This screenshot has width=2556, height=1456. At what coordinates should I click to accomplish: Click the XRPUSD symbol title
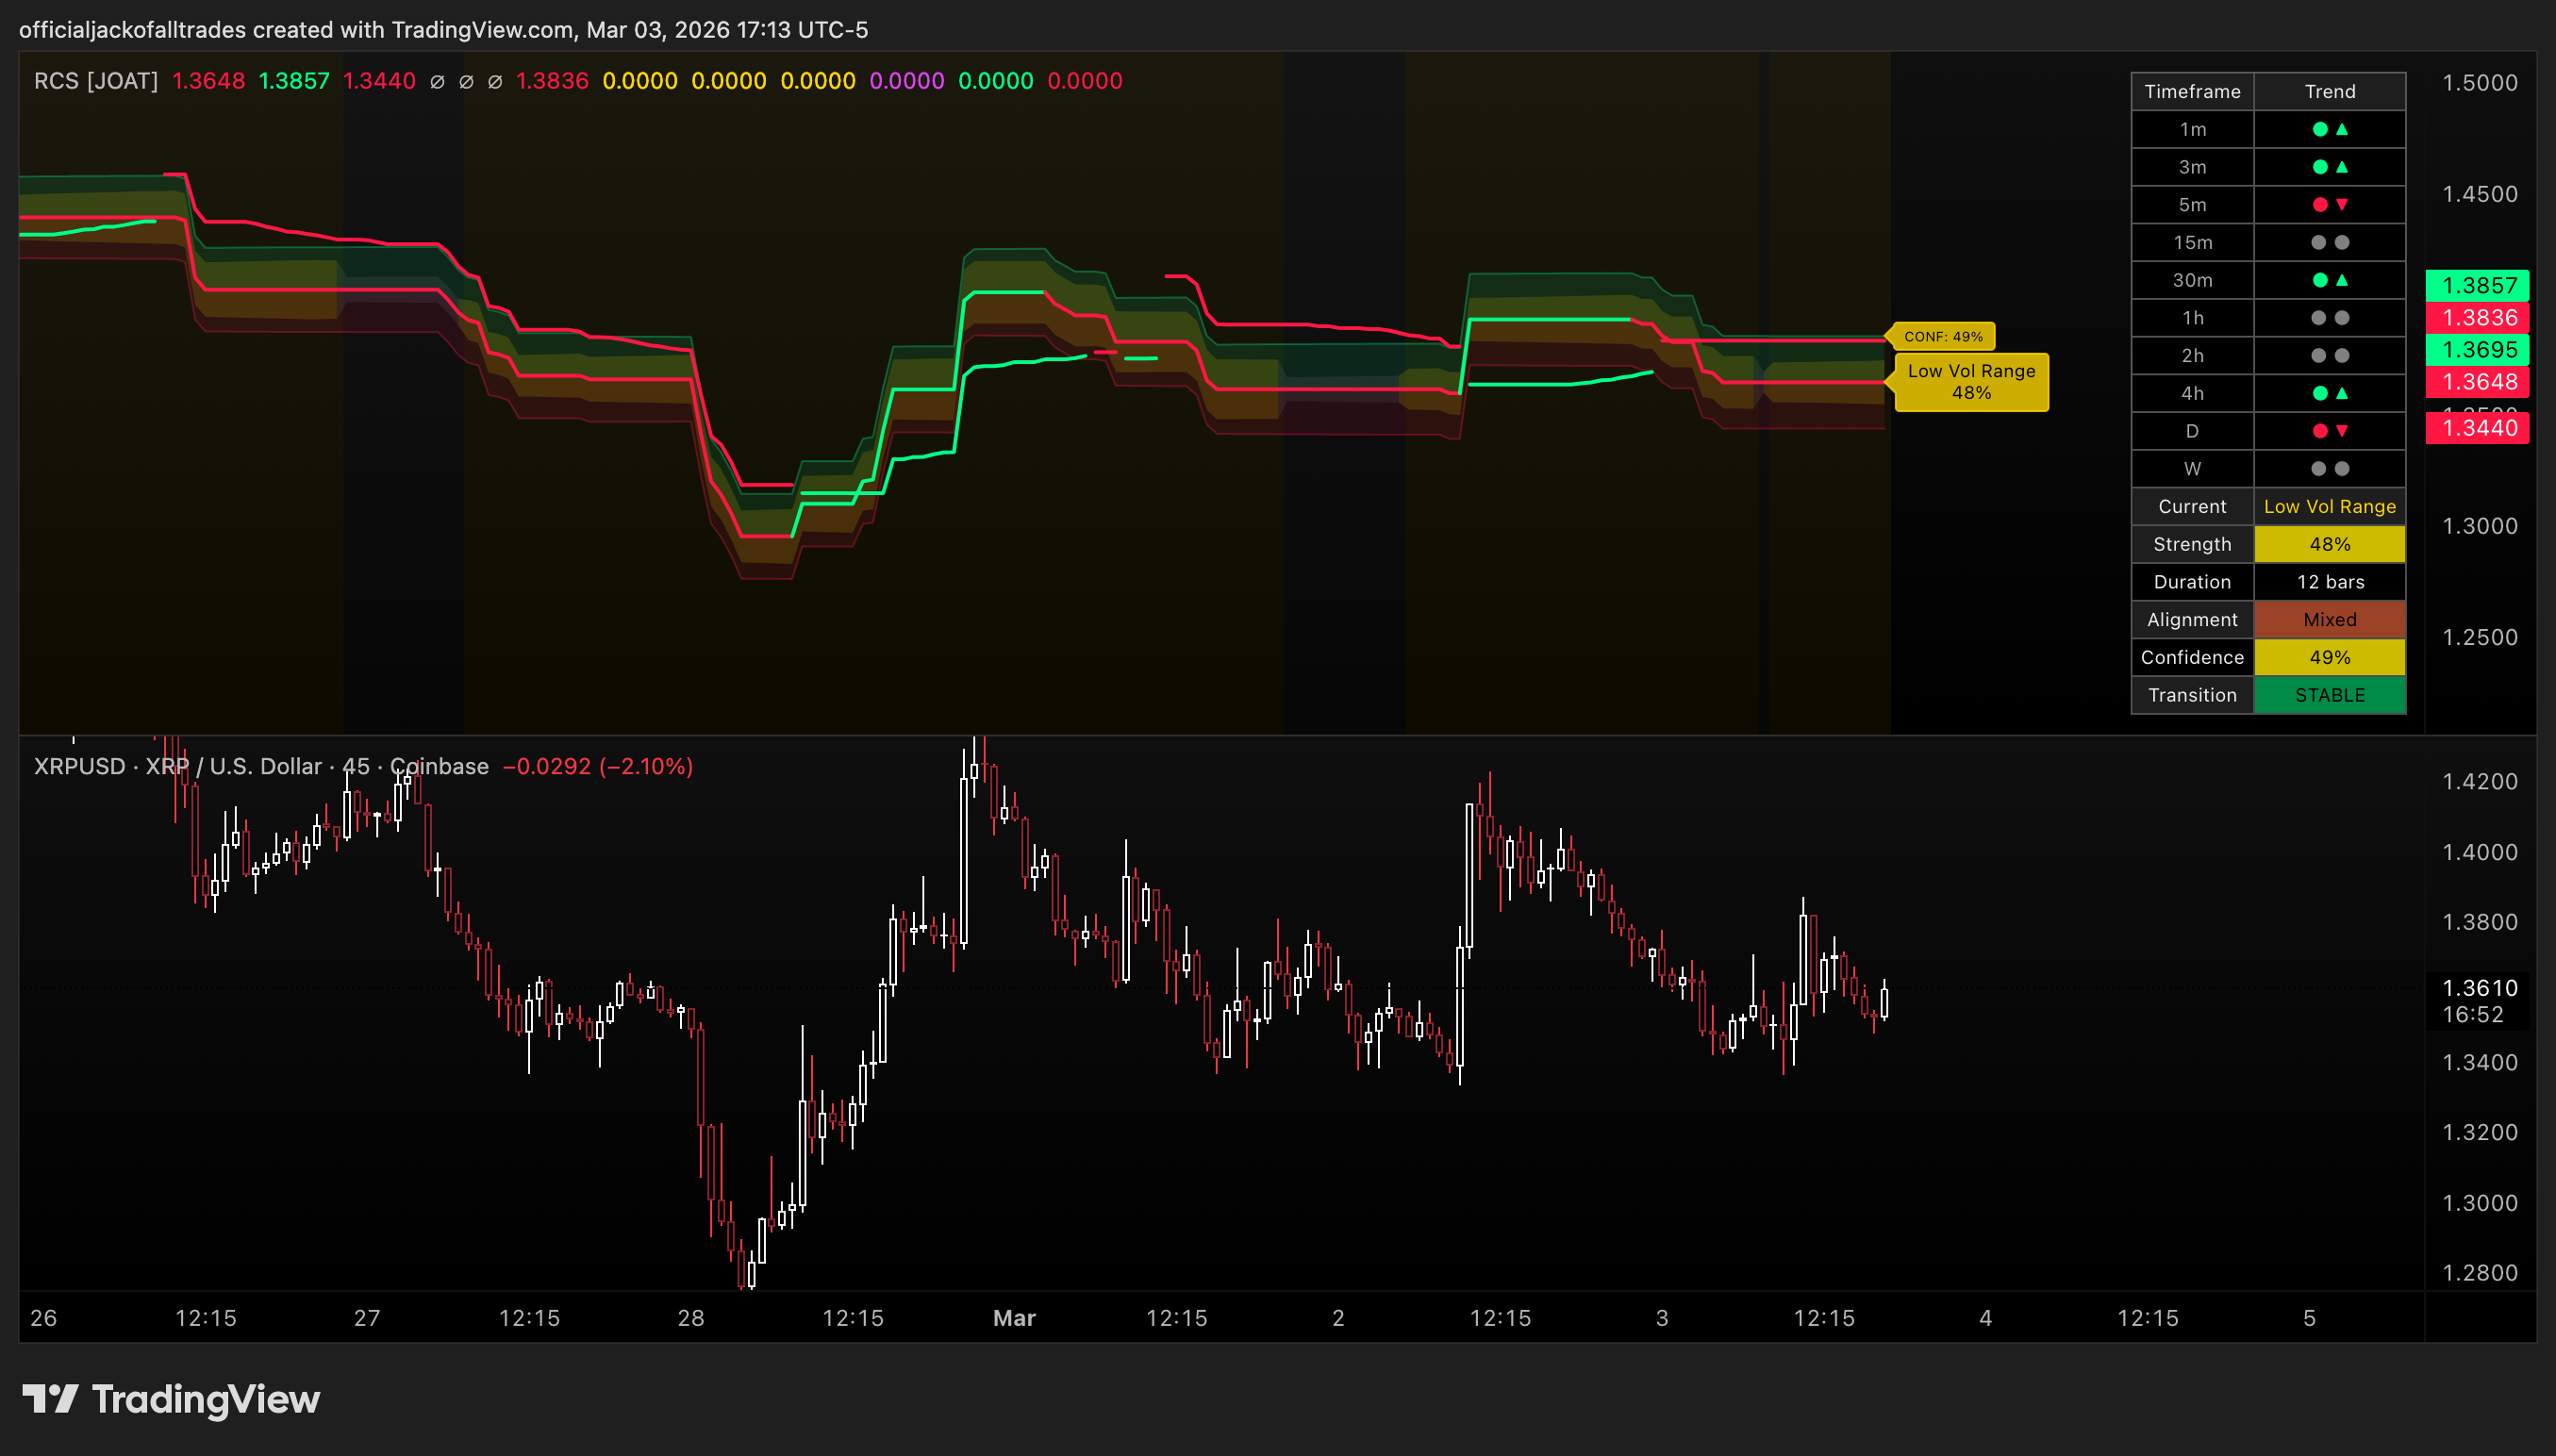click(x=261, y=767)
